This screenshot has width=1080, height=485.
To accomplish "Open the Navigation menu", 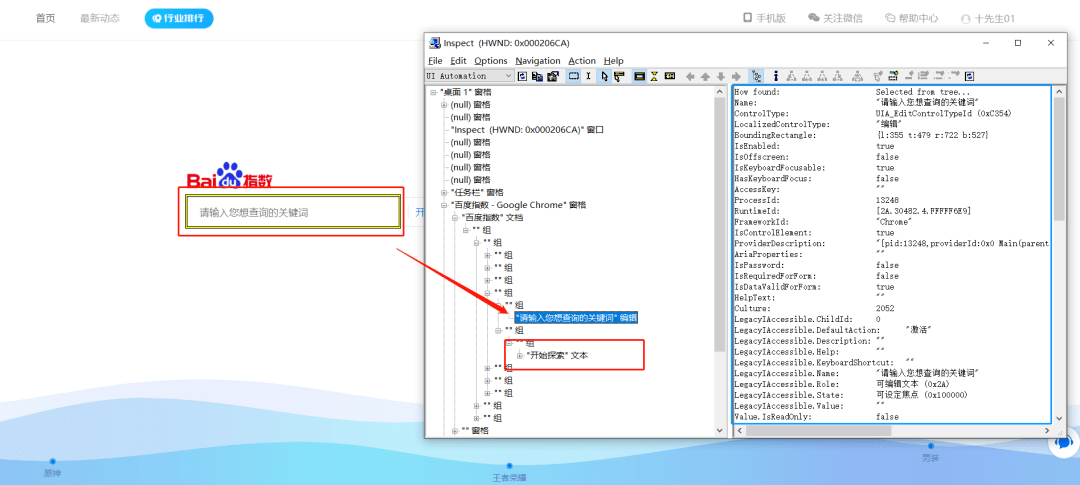I will pyautogui.click(x=538, y=61).
